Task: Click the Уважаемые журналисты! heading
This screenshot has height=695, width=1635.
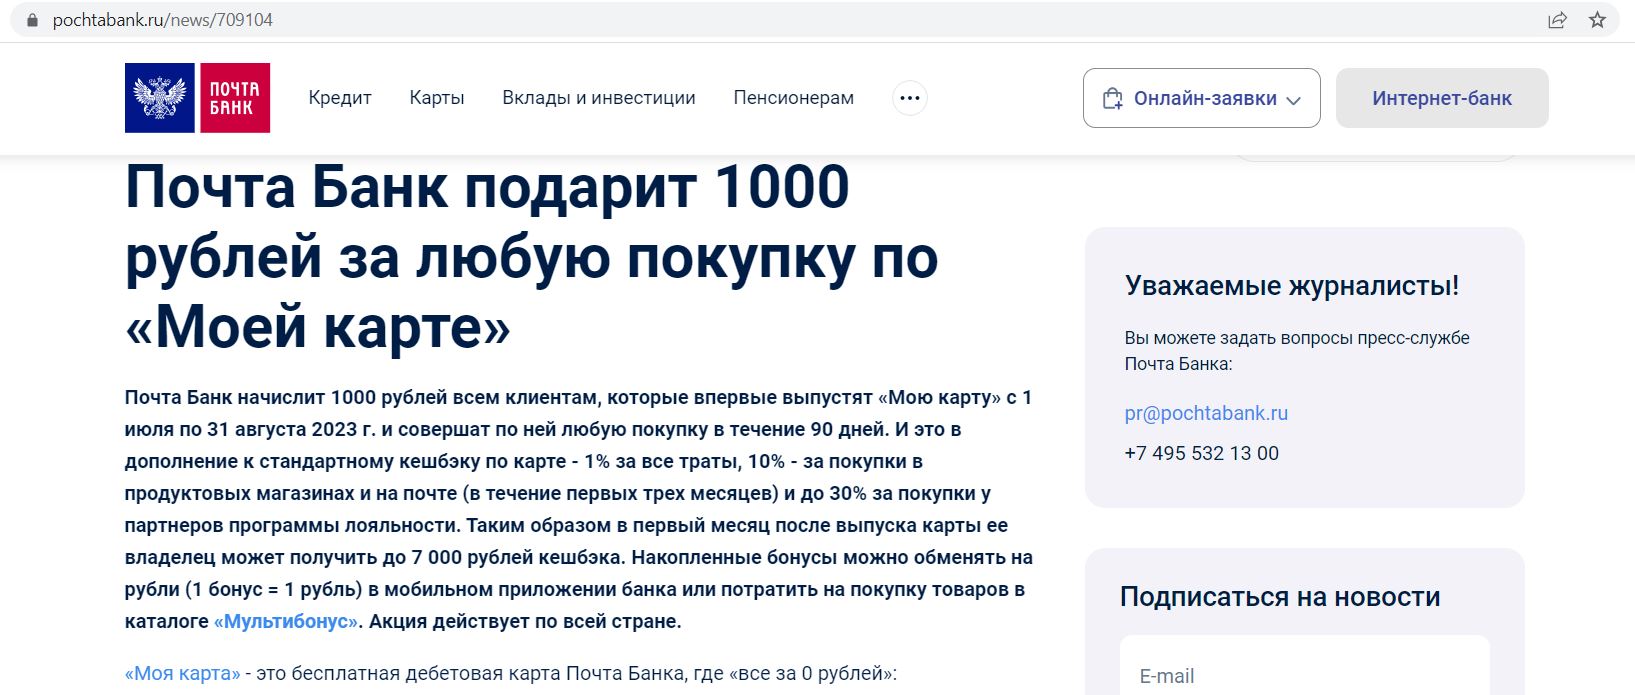Action: [1292, 285]
